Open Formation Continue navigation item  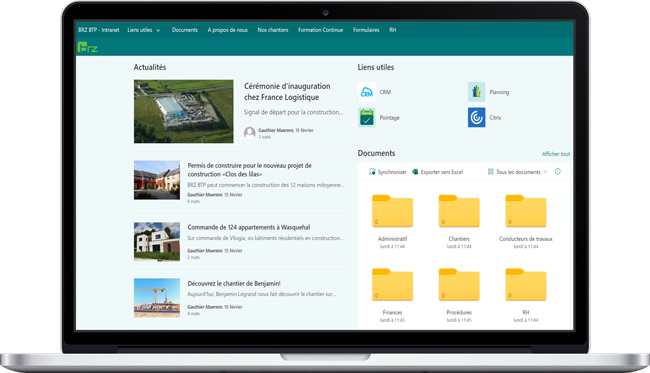point(320,30)
